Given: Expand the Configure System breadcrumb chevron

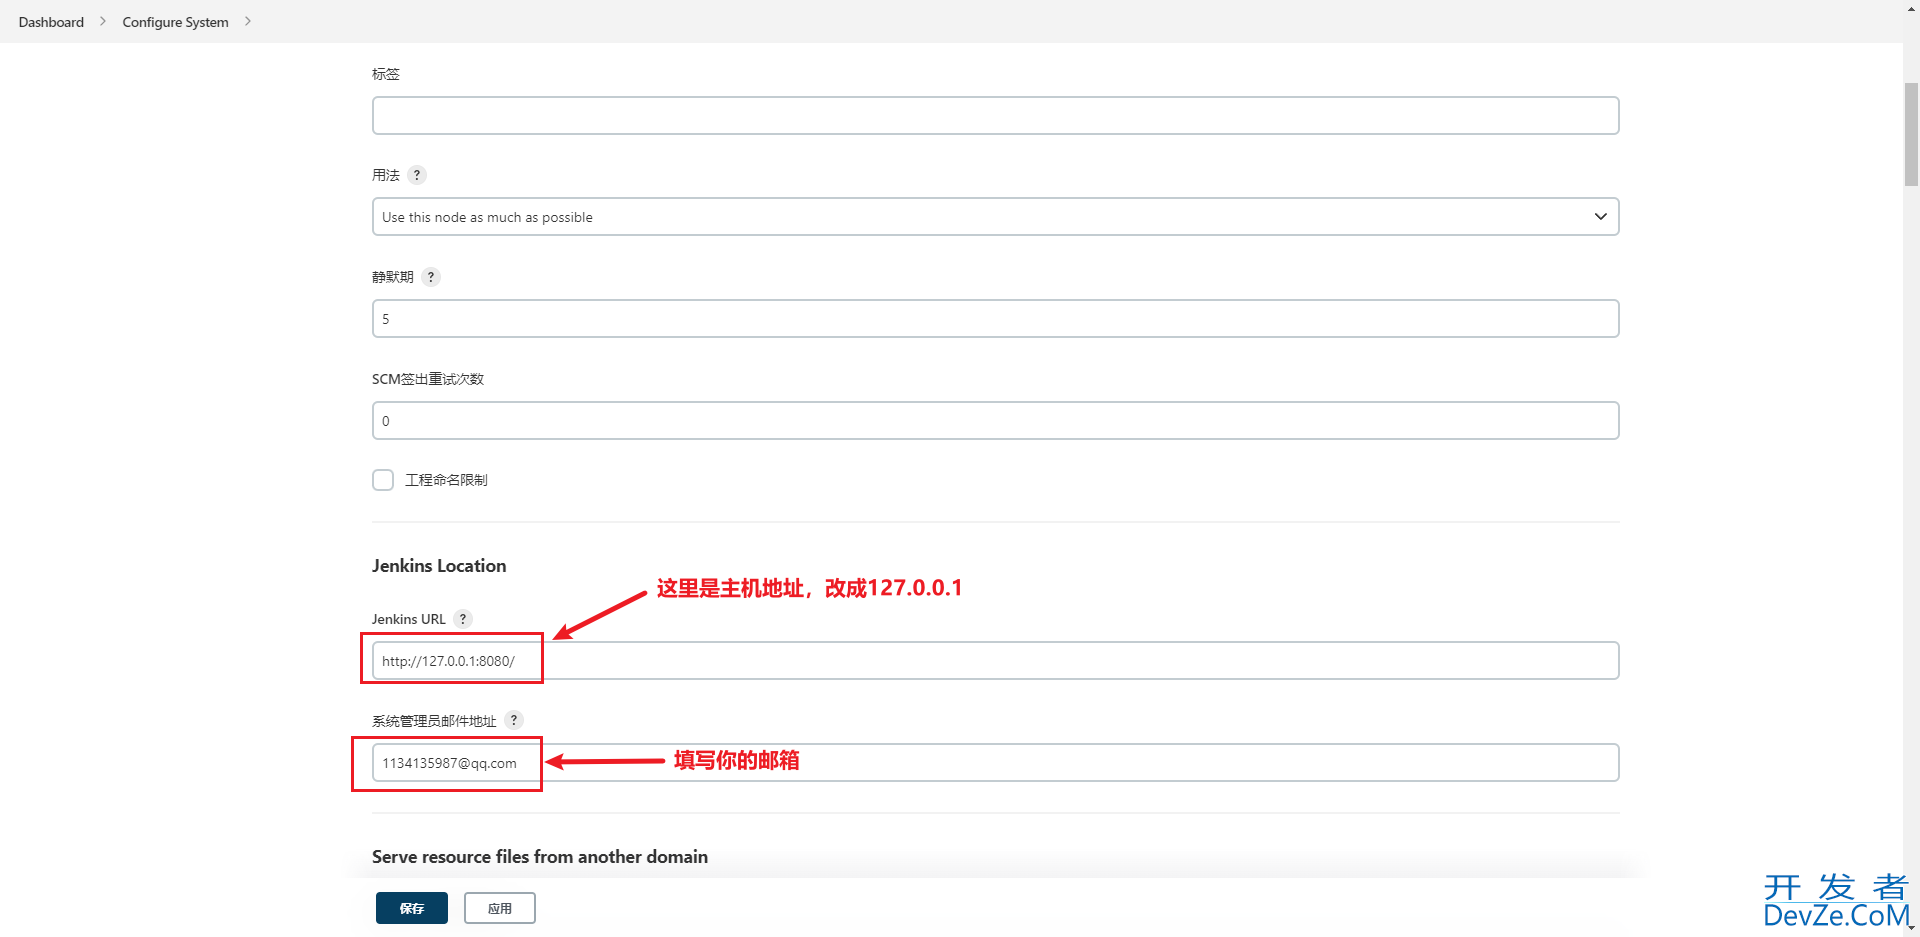Looking at the screenshot, I should [x=248, y=21].
